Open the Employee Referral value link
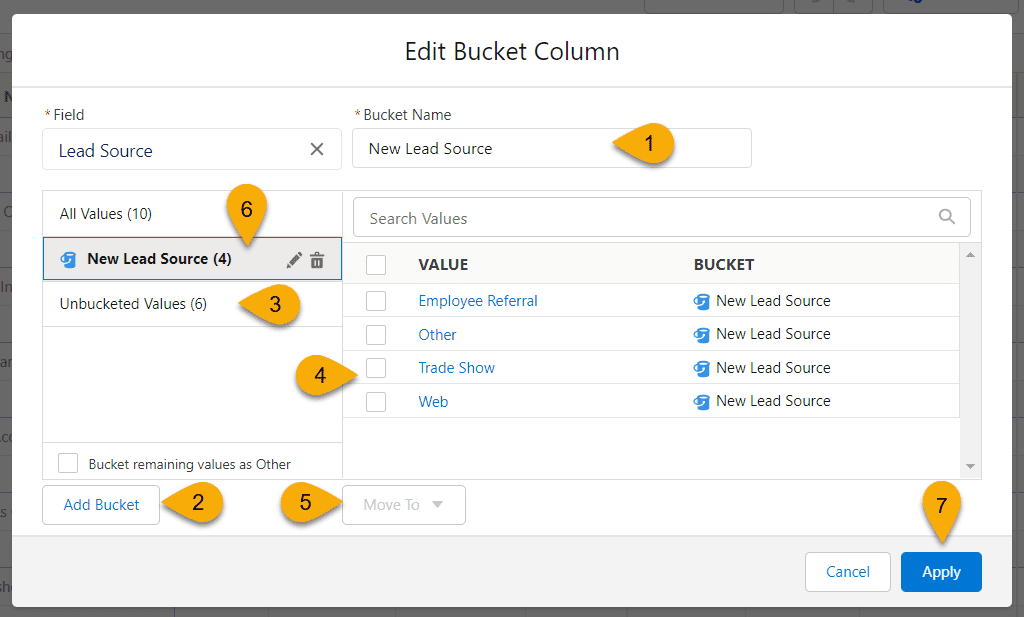 [478, 301]
